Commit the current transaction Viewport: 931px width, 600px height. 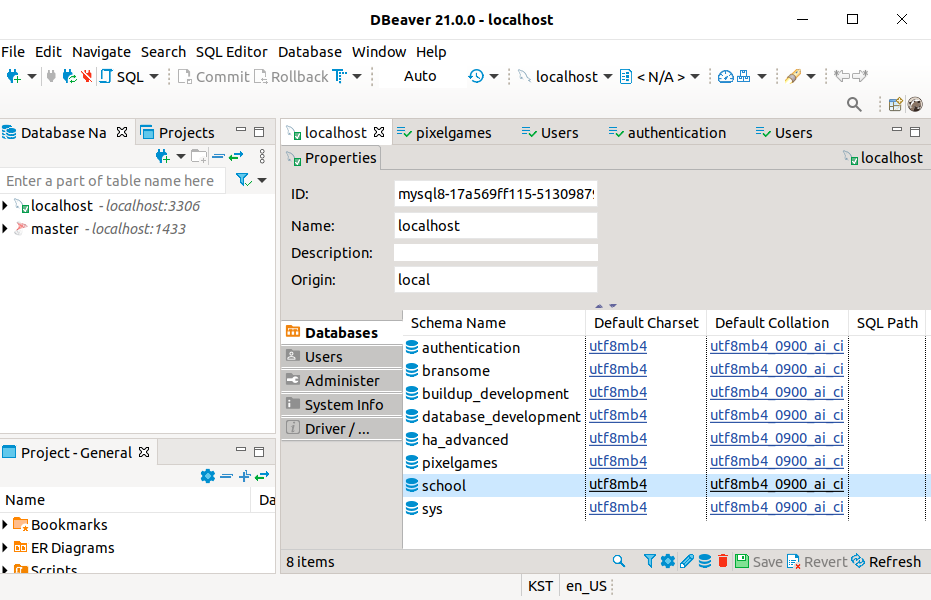pos(213,76)
